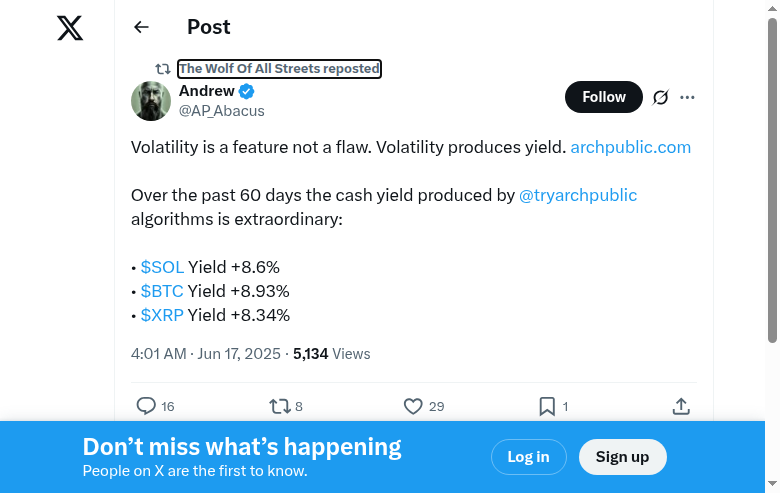Open the archpublic.com link

(x=630, y=147)
